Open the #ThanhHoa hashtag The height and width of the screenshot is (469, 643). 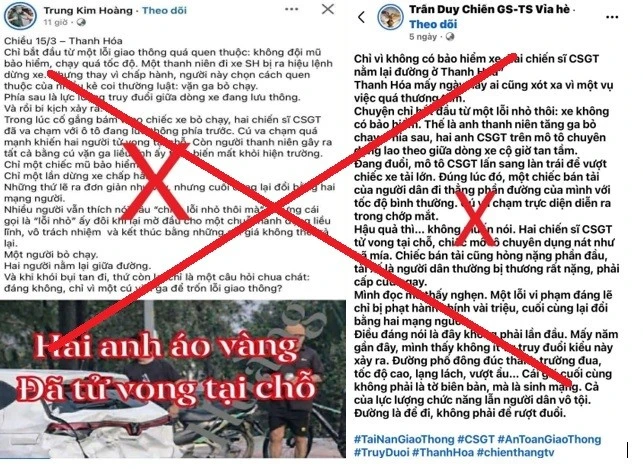[x=443, y=453]
